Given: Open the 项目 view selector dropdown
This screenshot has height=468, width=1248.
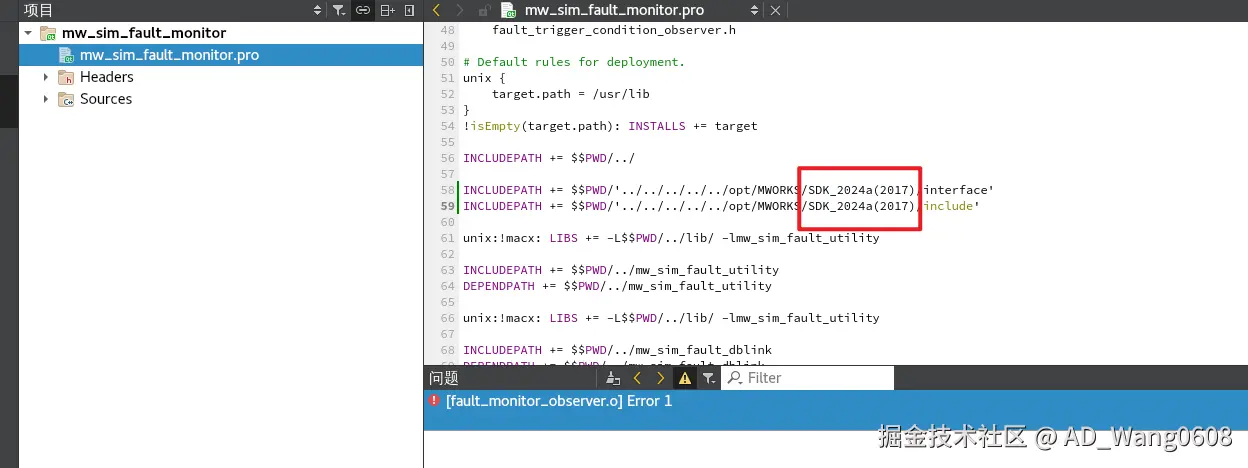Looking at the screenshot, I should point(318,10).
